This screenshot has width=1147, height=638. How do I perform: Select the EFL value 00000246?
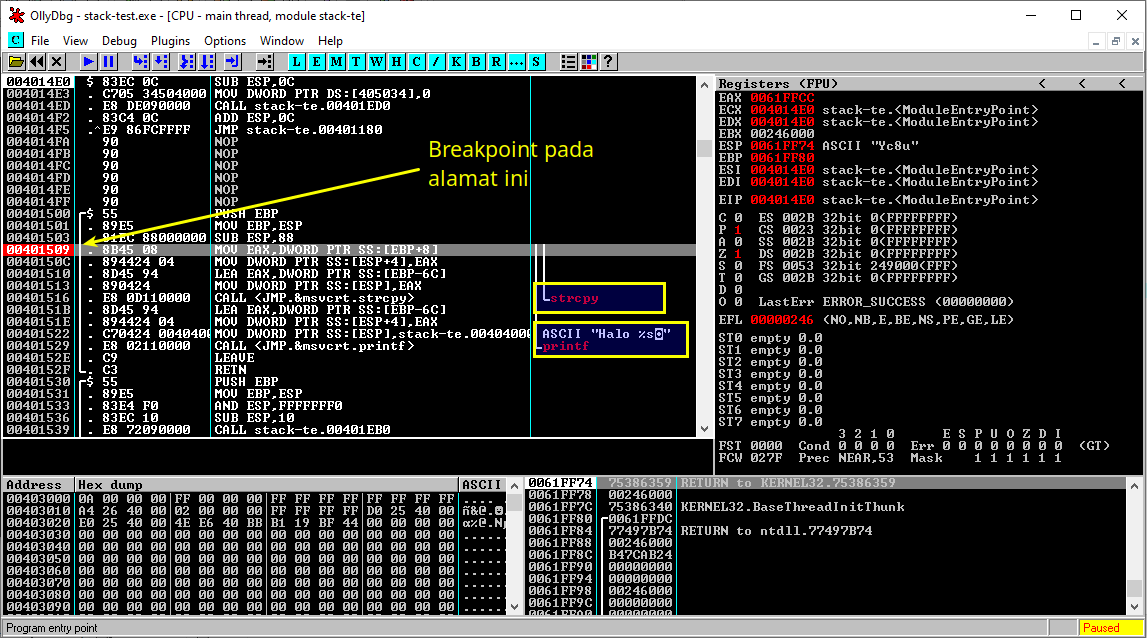[x=782, y=320]
